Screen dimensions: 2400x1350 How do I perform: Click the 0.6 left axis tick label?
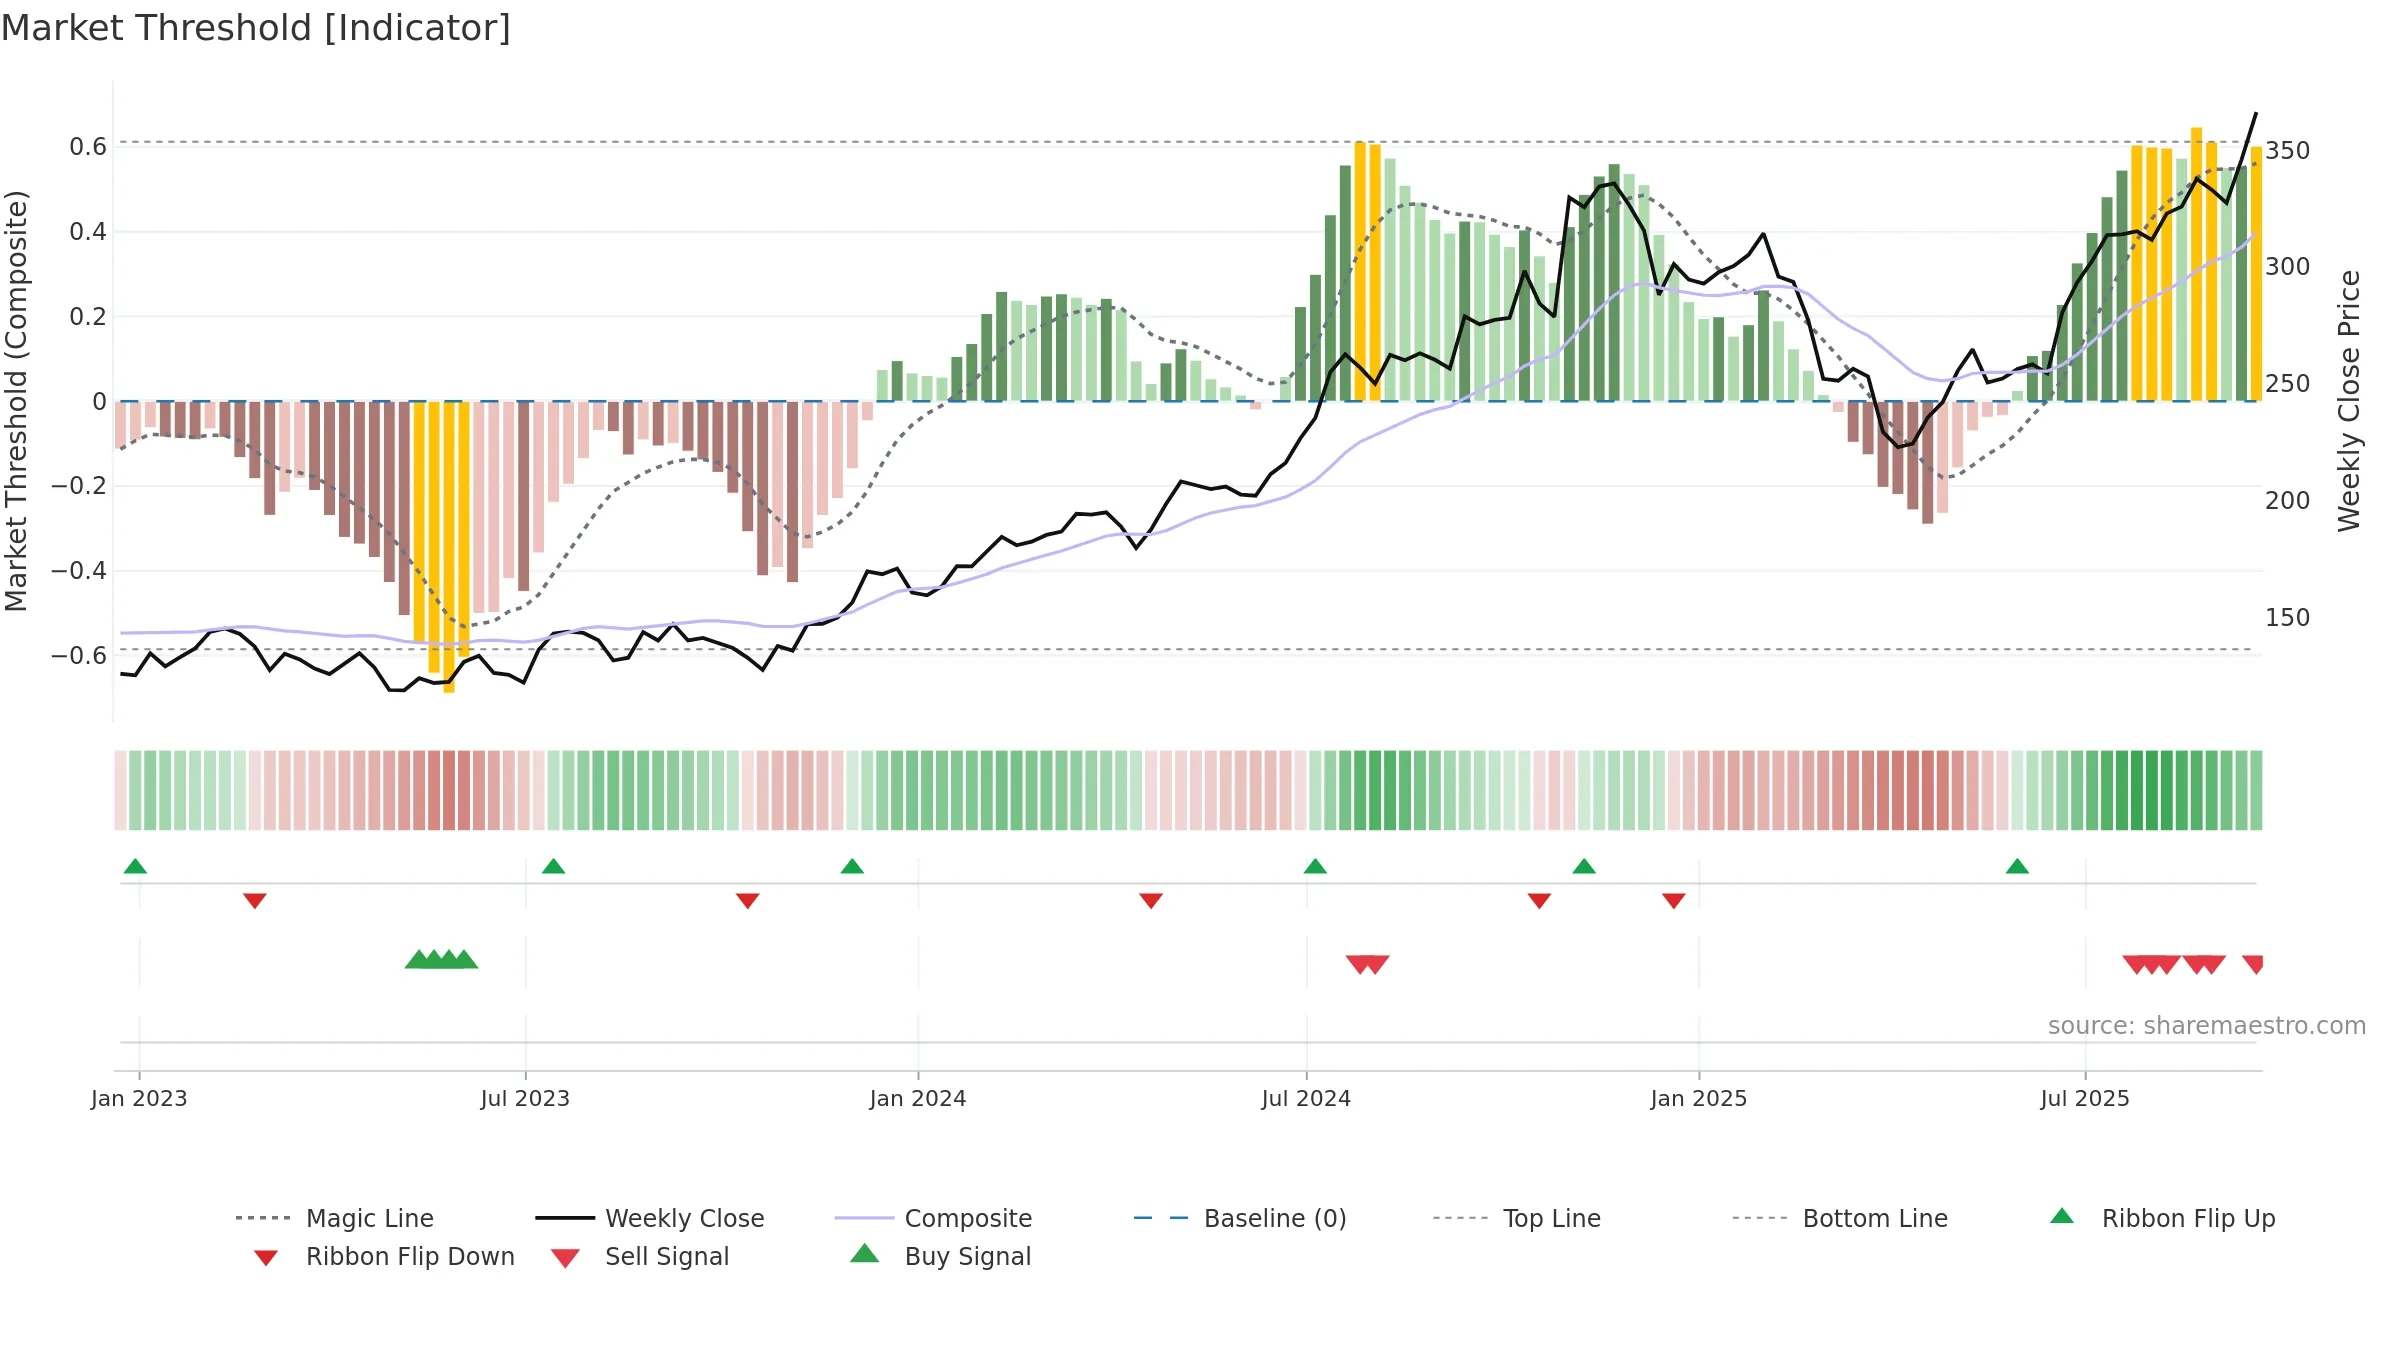click(x=88, y=147)
